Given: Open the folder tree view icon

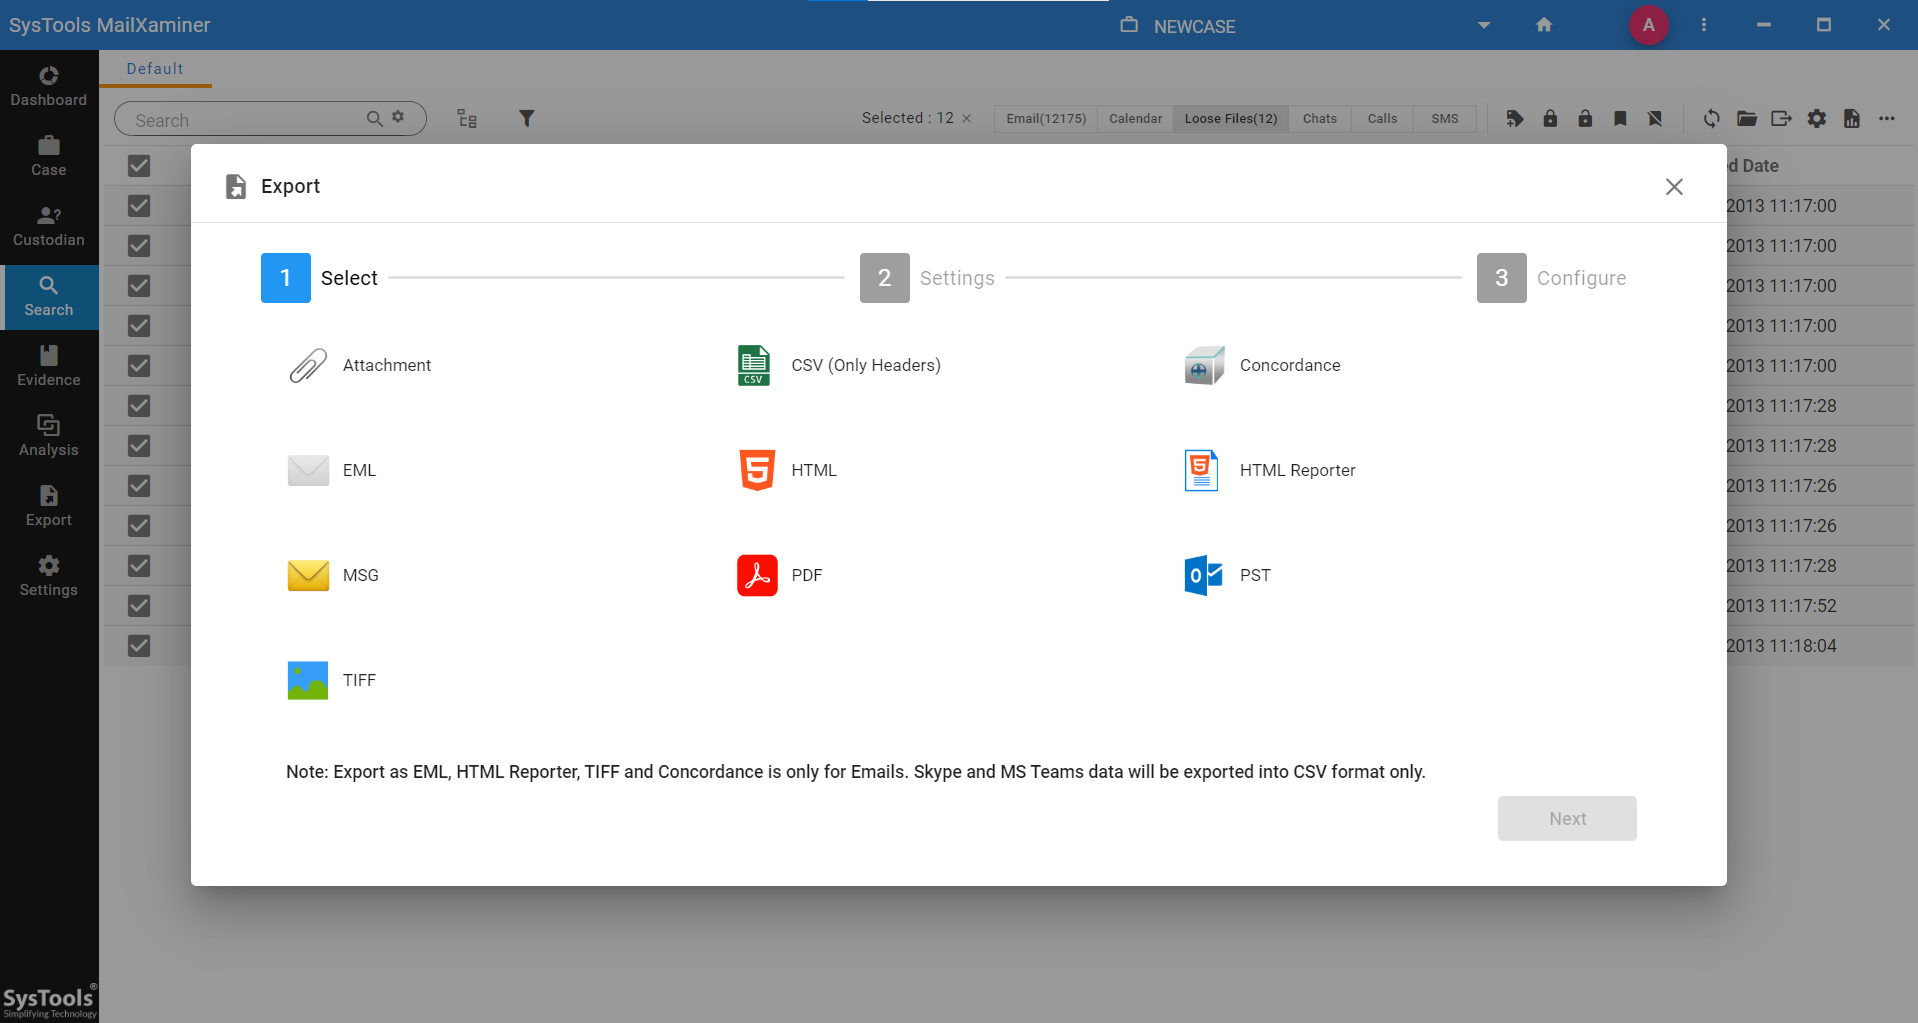Looking at the screenshot, I should [x=467, y=119].
